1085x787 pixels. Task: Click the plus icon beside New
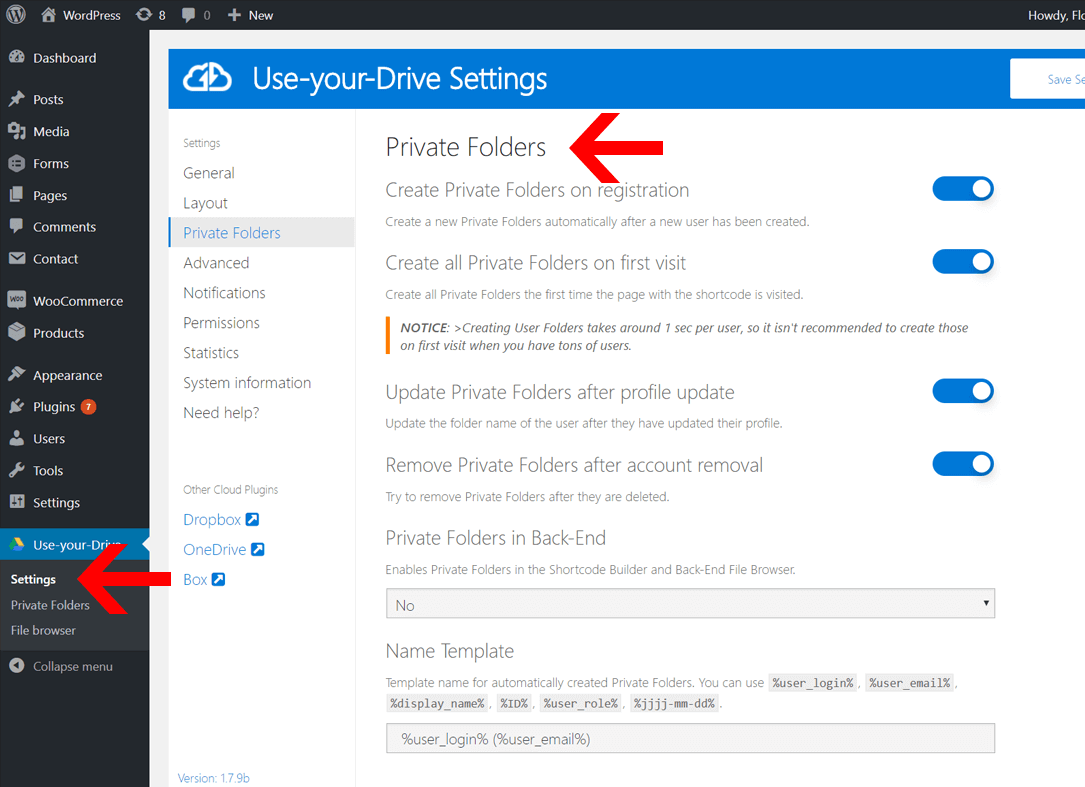(x=234, y=15)
